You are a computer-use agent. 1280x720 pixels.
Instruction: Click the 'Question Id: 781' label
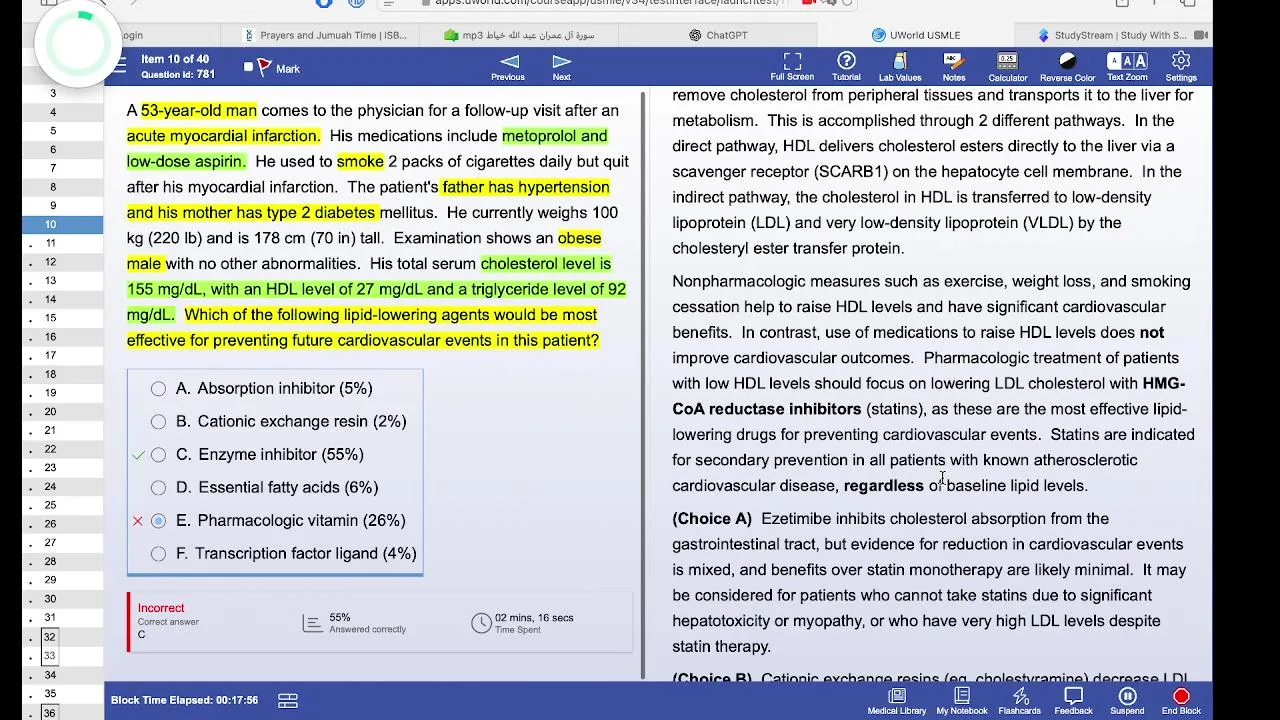pyautogui.click(x=178, y=75)
